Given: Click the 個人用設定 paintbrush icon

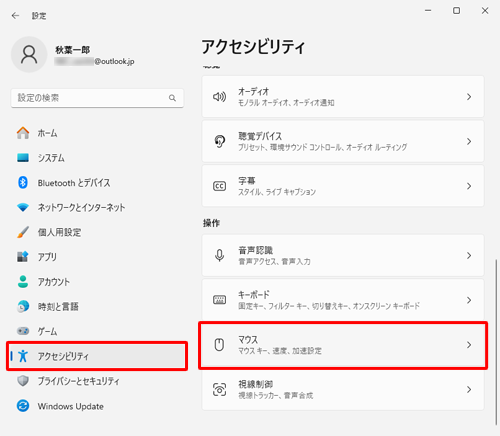Looking at the screenshot, I should (23, 232).
